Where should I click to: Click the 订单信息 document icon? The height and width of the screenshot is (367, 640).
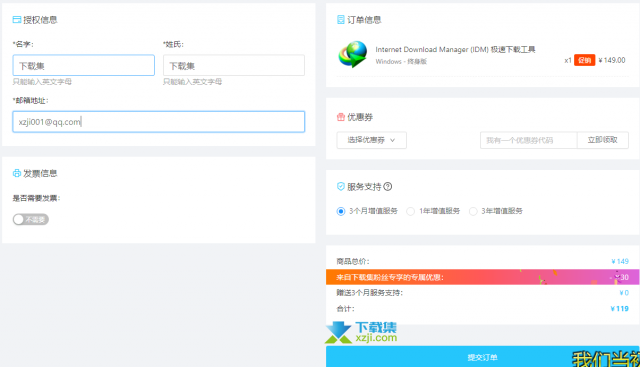coord(340,20)
